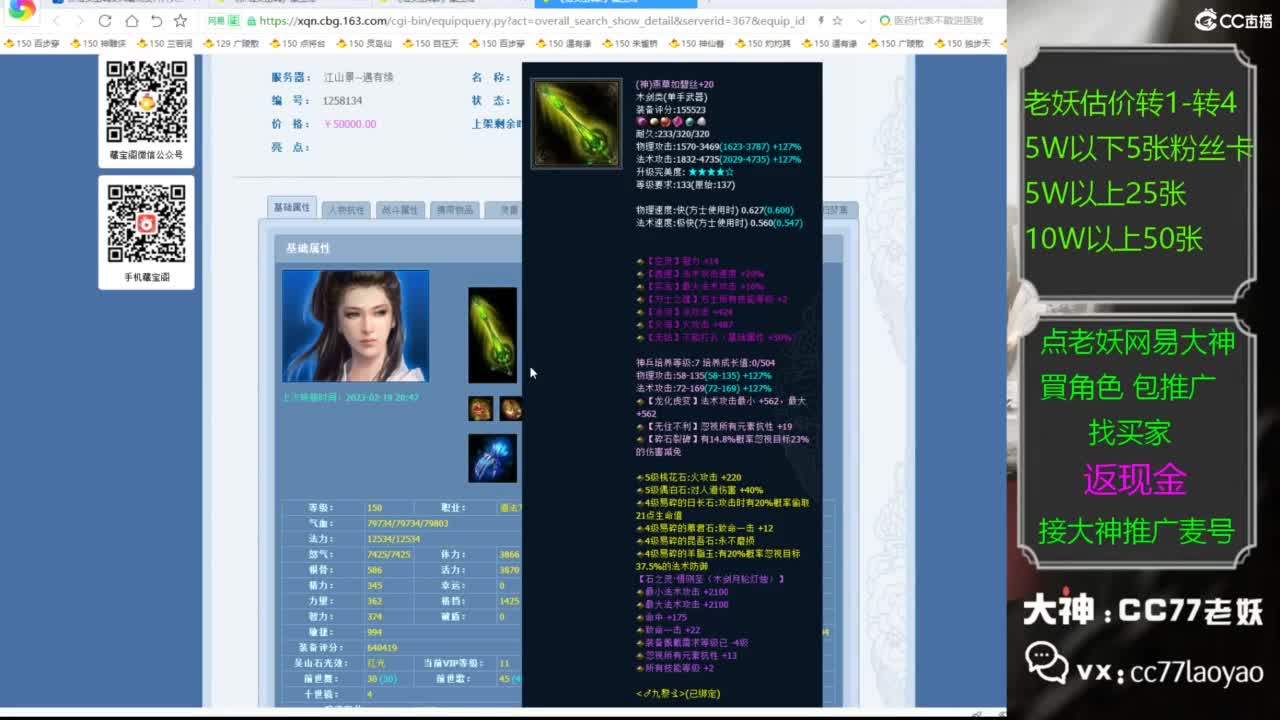Open the '129 广陵散' bookmark
Screen dimensions: 1280x720
click(x=231, y=43)
